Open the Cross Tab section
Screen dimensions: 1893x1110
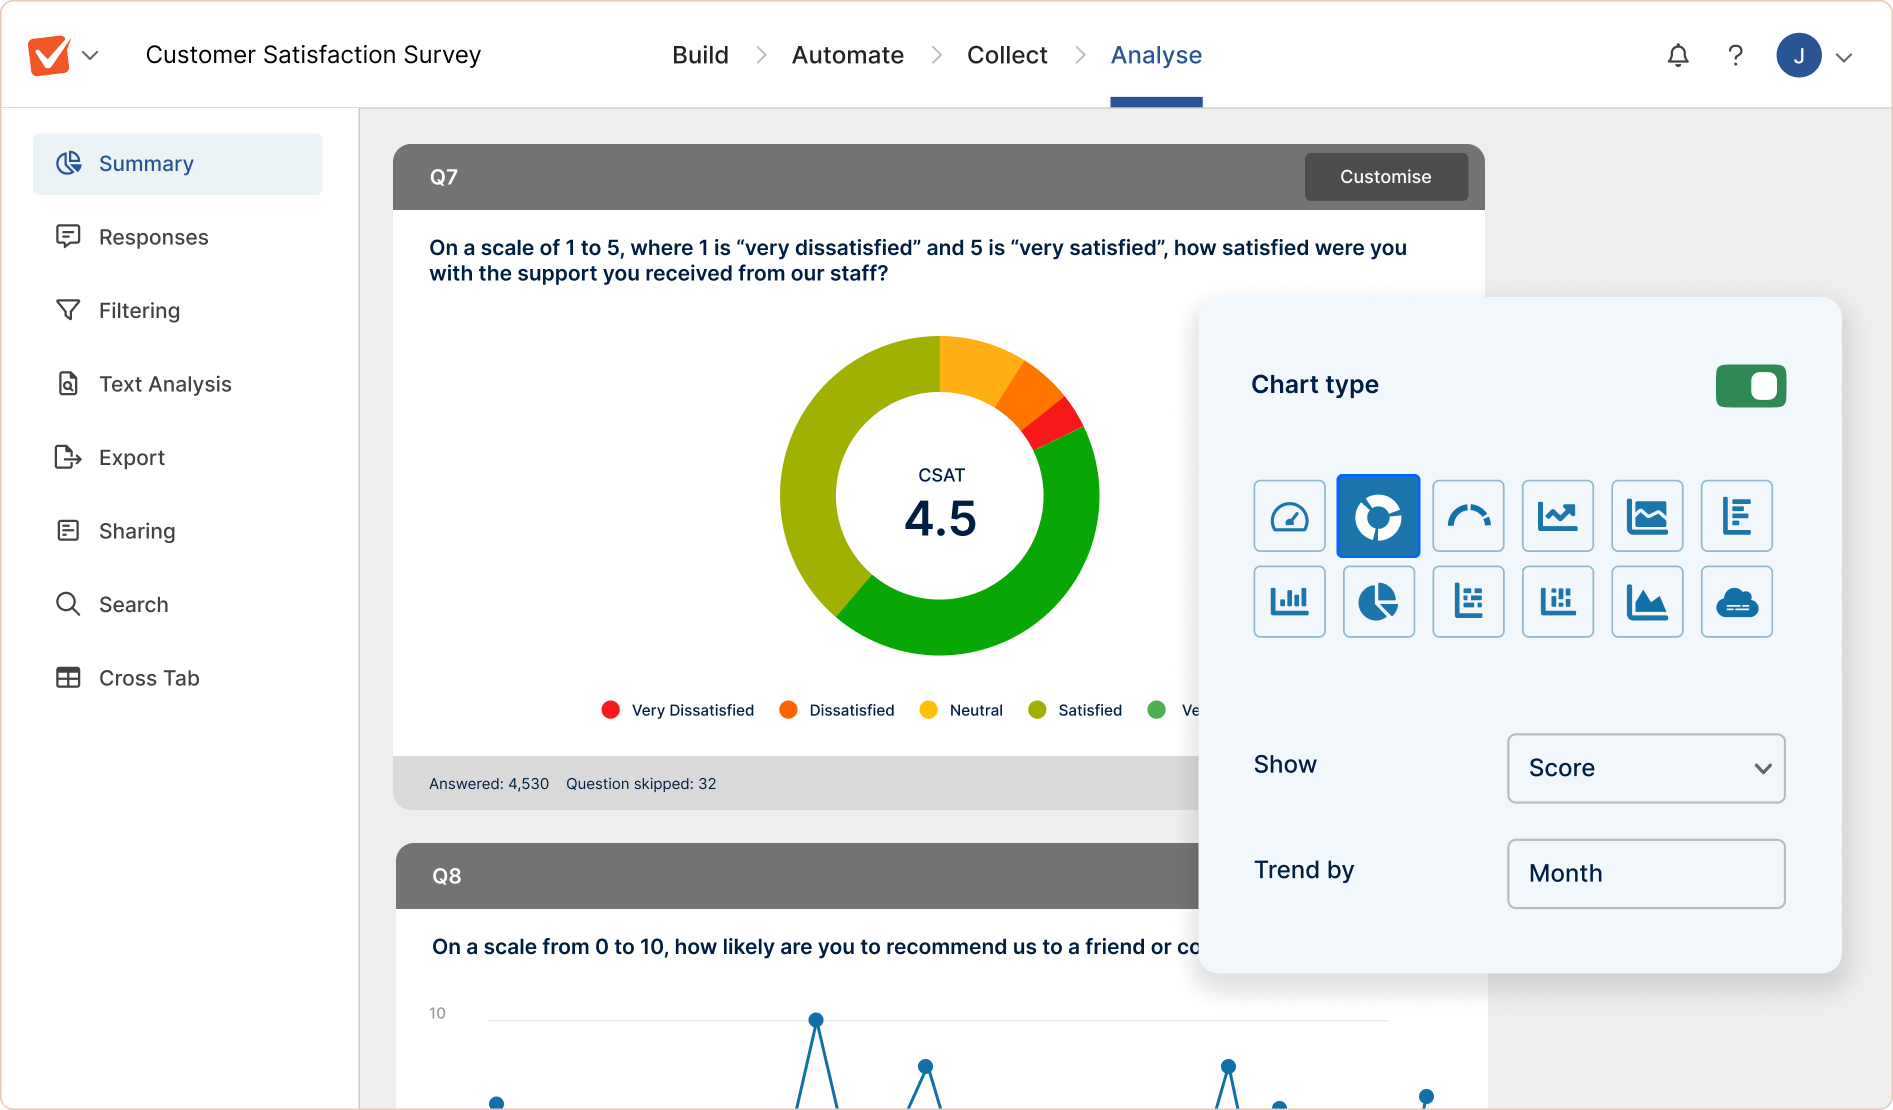point(149,677)
